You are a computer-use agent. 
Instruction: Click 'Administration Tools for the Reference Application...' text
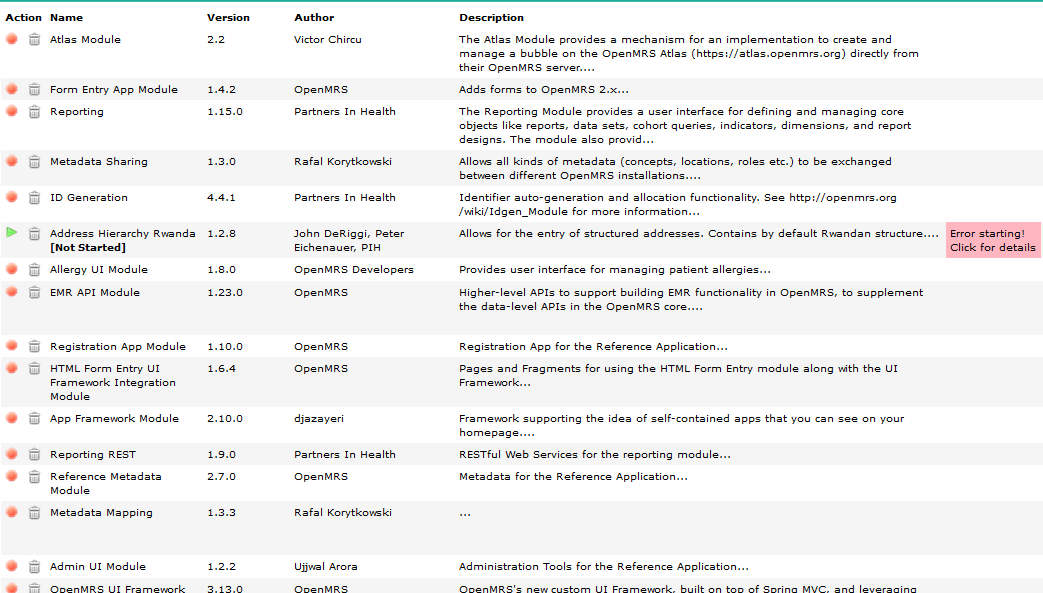coord(603,566)
